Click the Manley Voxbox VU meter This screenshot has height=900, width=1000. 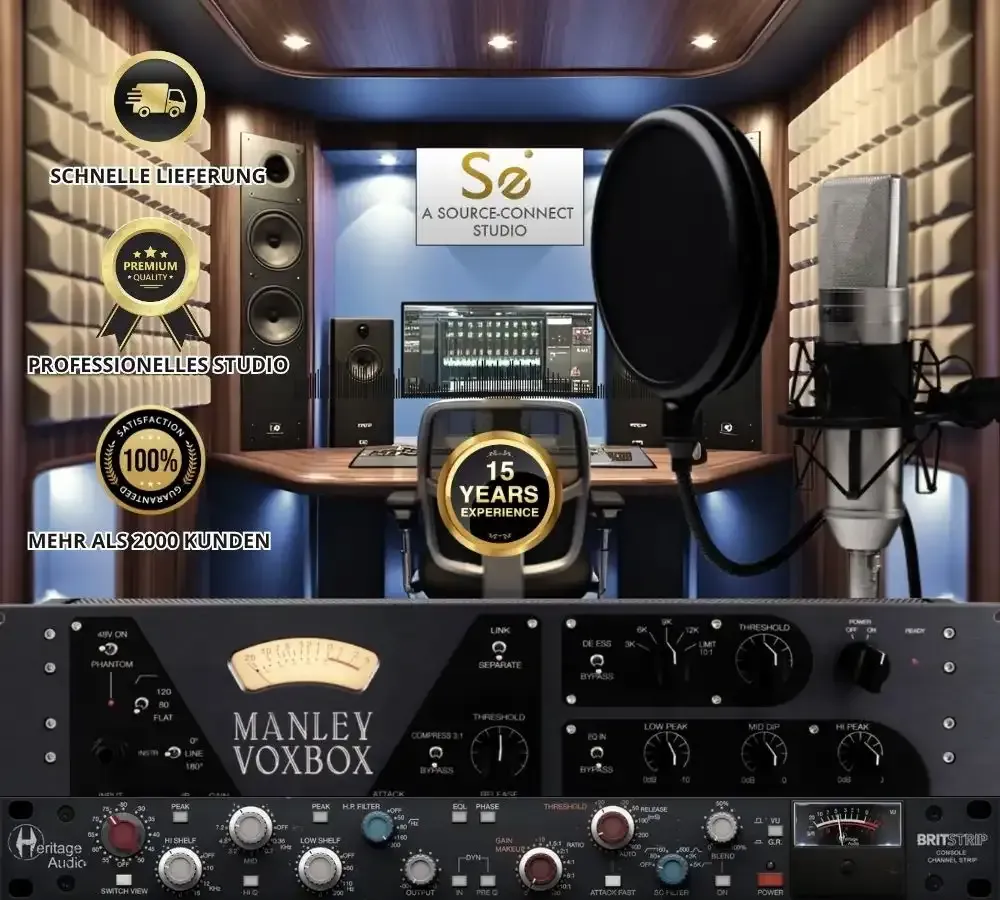pos(303,667)
